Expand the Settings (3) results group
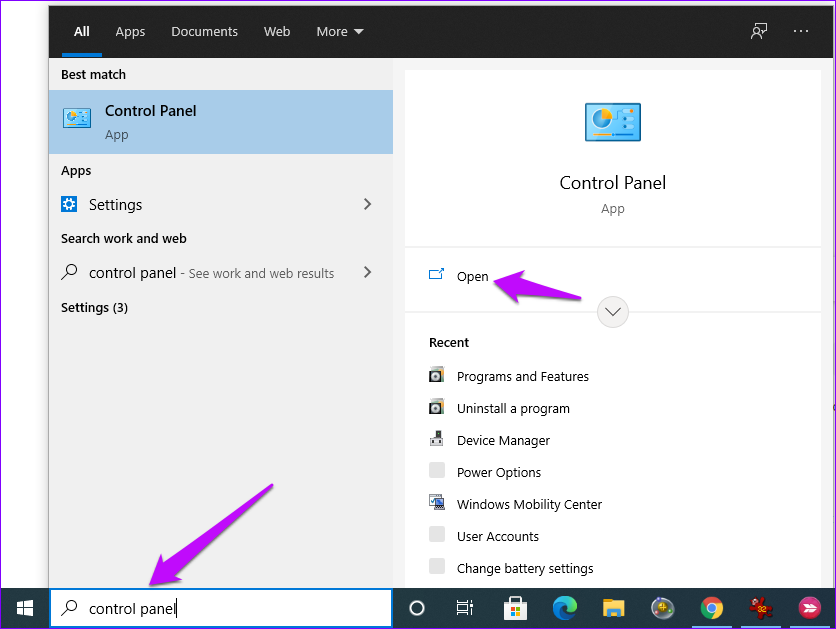The width and height of the screenshot is (836, 629). 94,308
